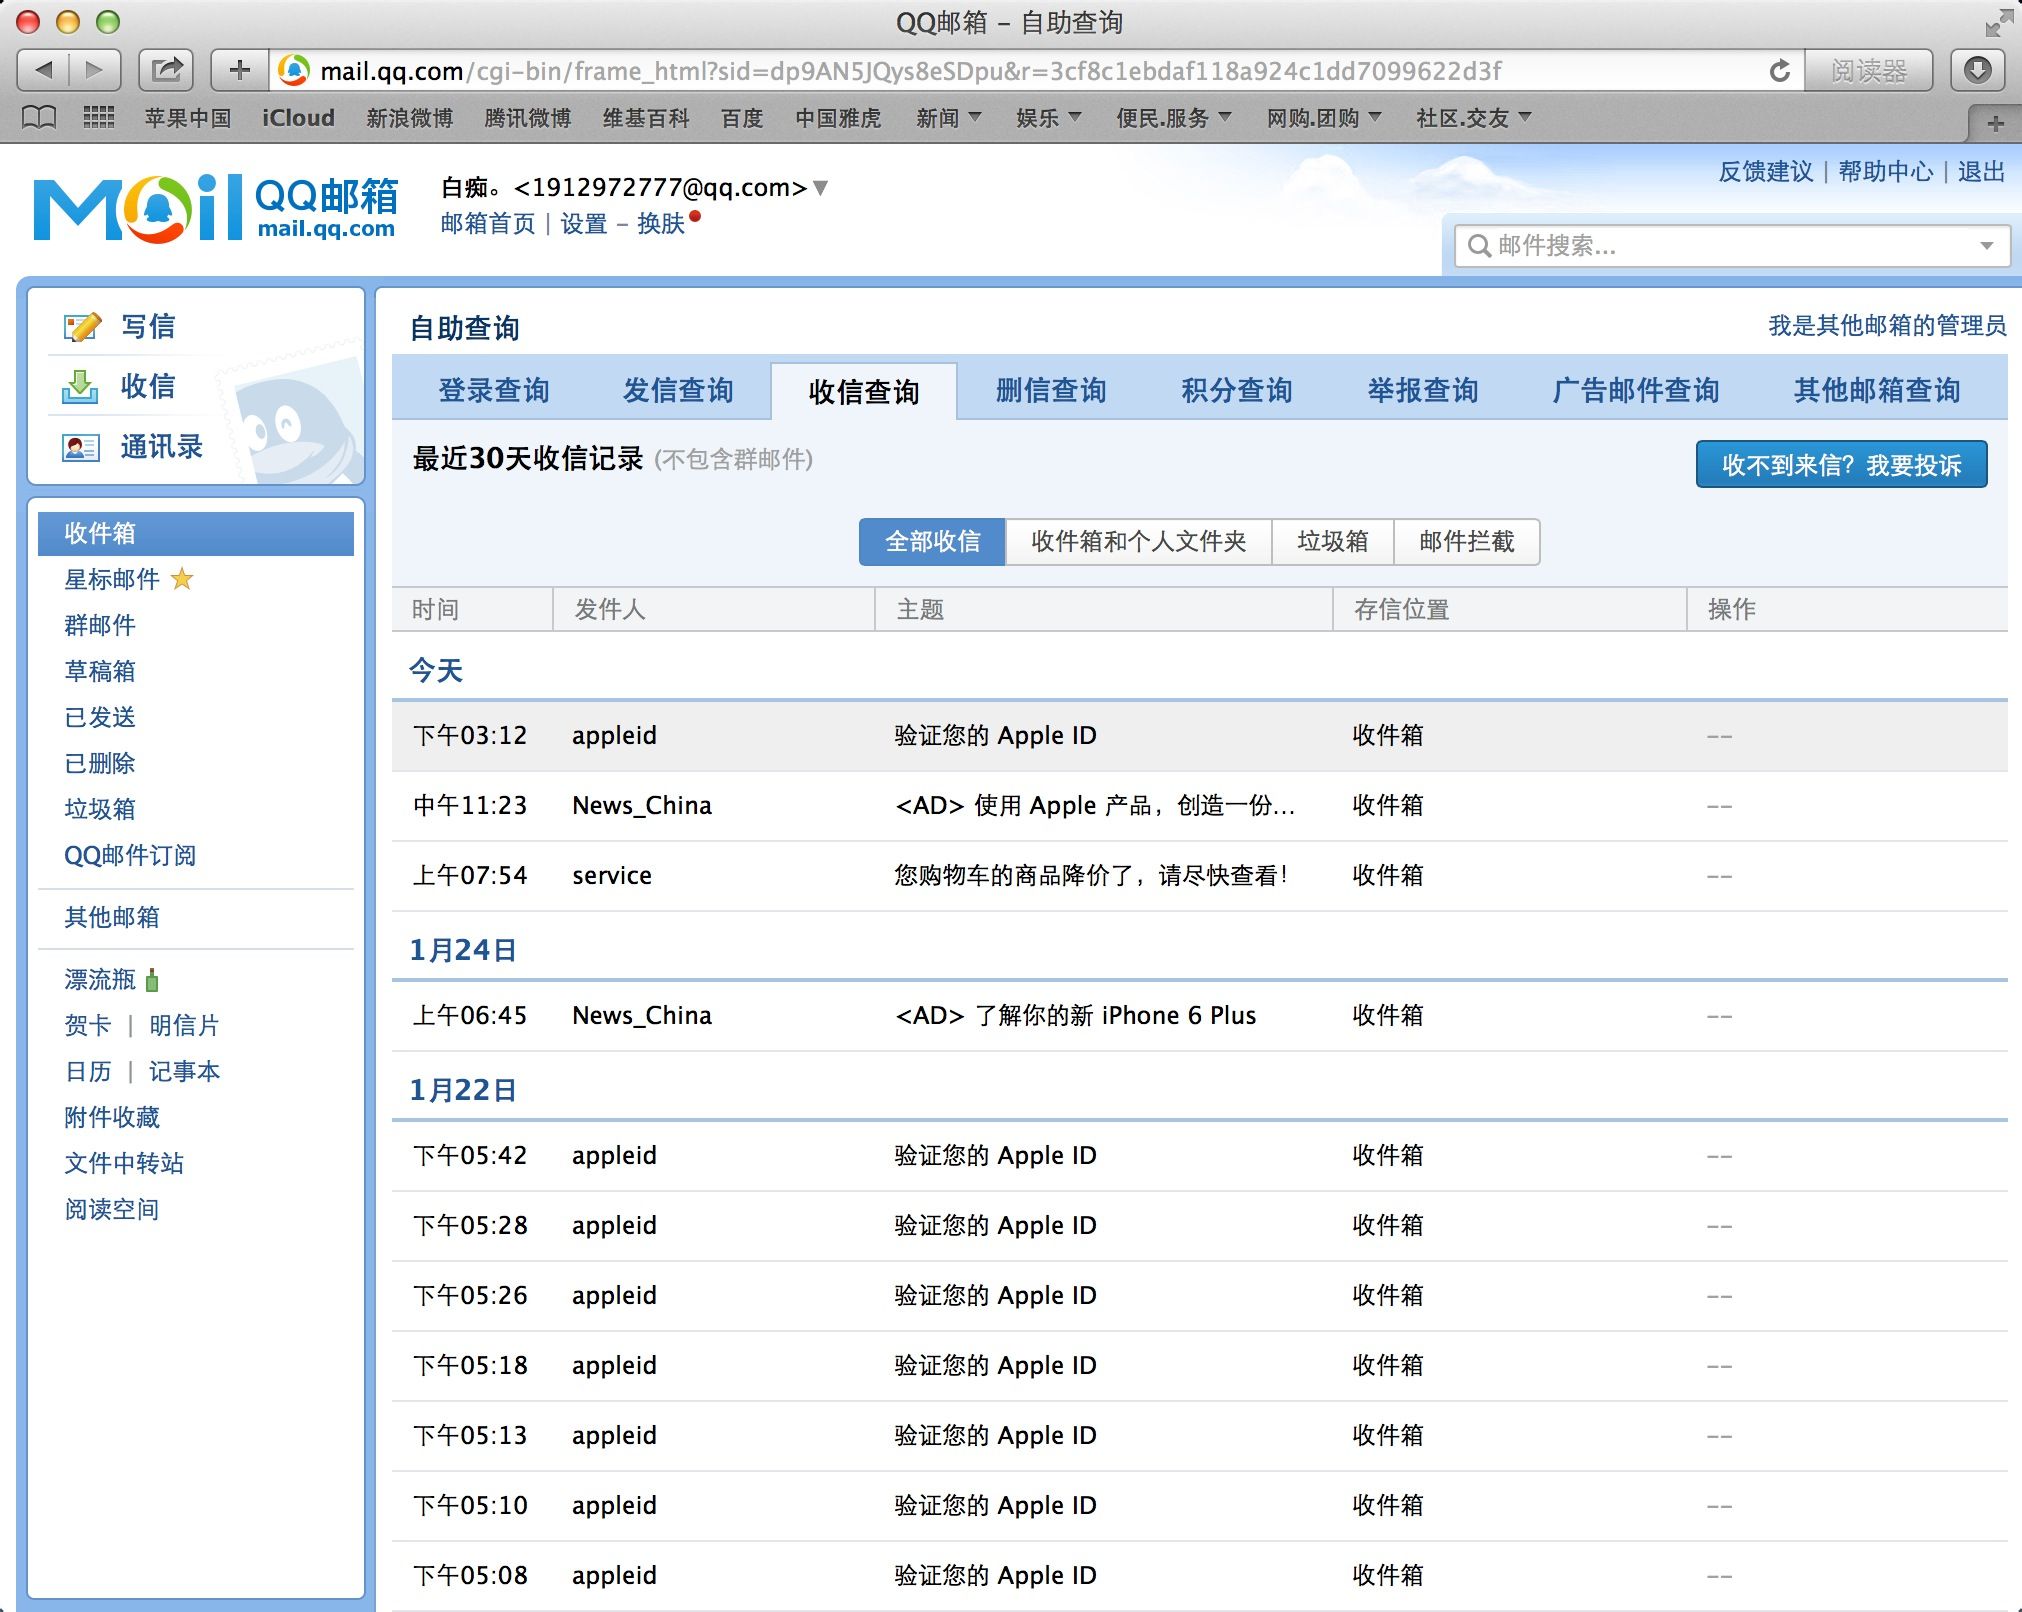Click Safari's share icon
This screenshot has height=1612, width=2022.
click(166, 71)
